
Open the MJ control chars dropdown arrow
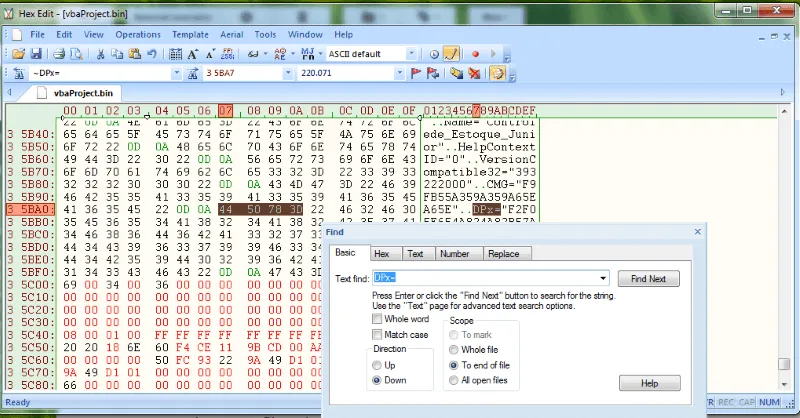pos(320,54)
